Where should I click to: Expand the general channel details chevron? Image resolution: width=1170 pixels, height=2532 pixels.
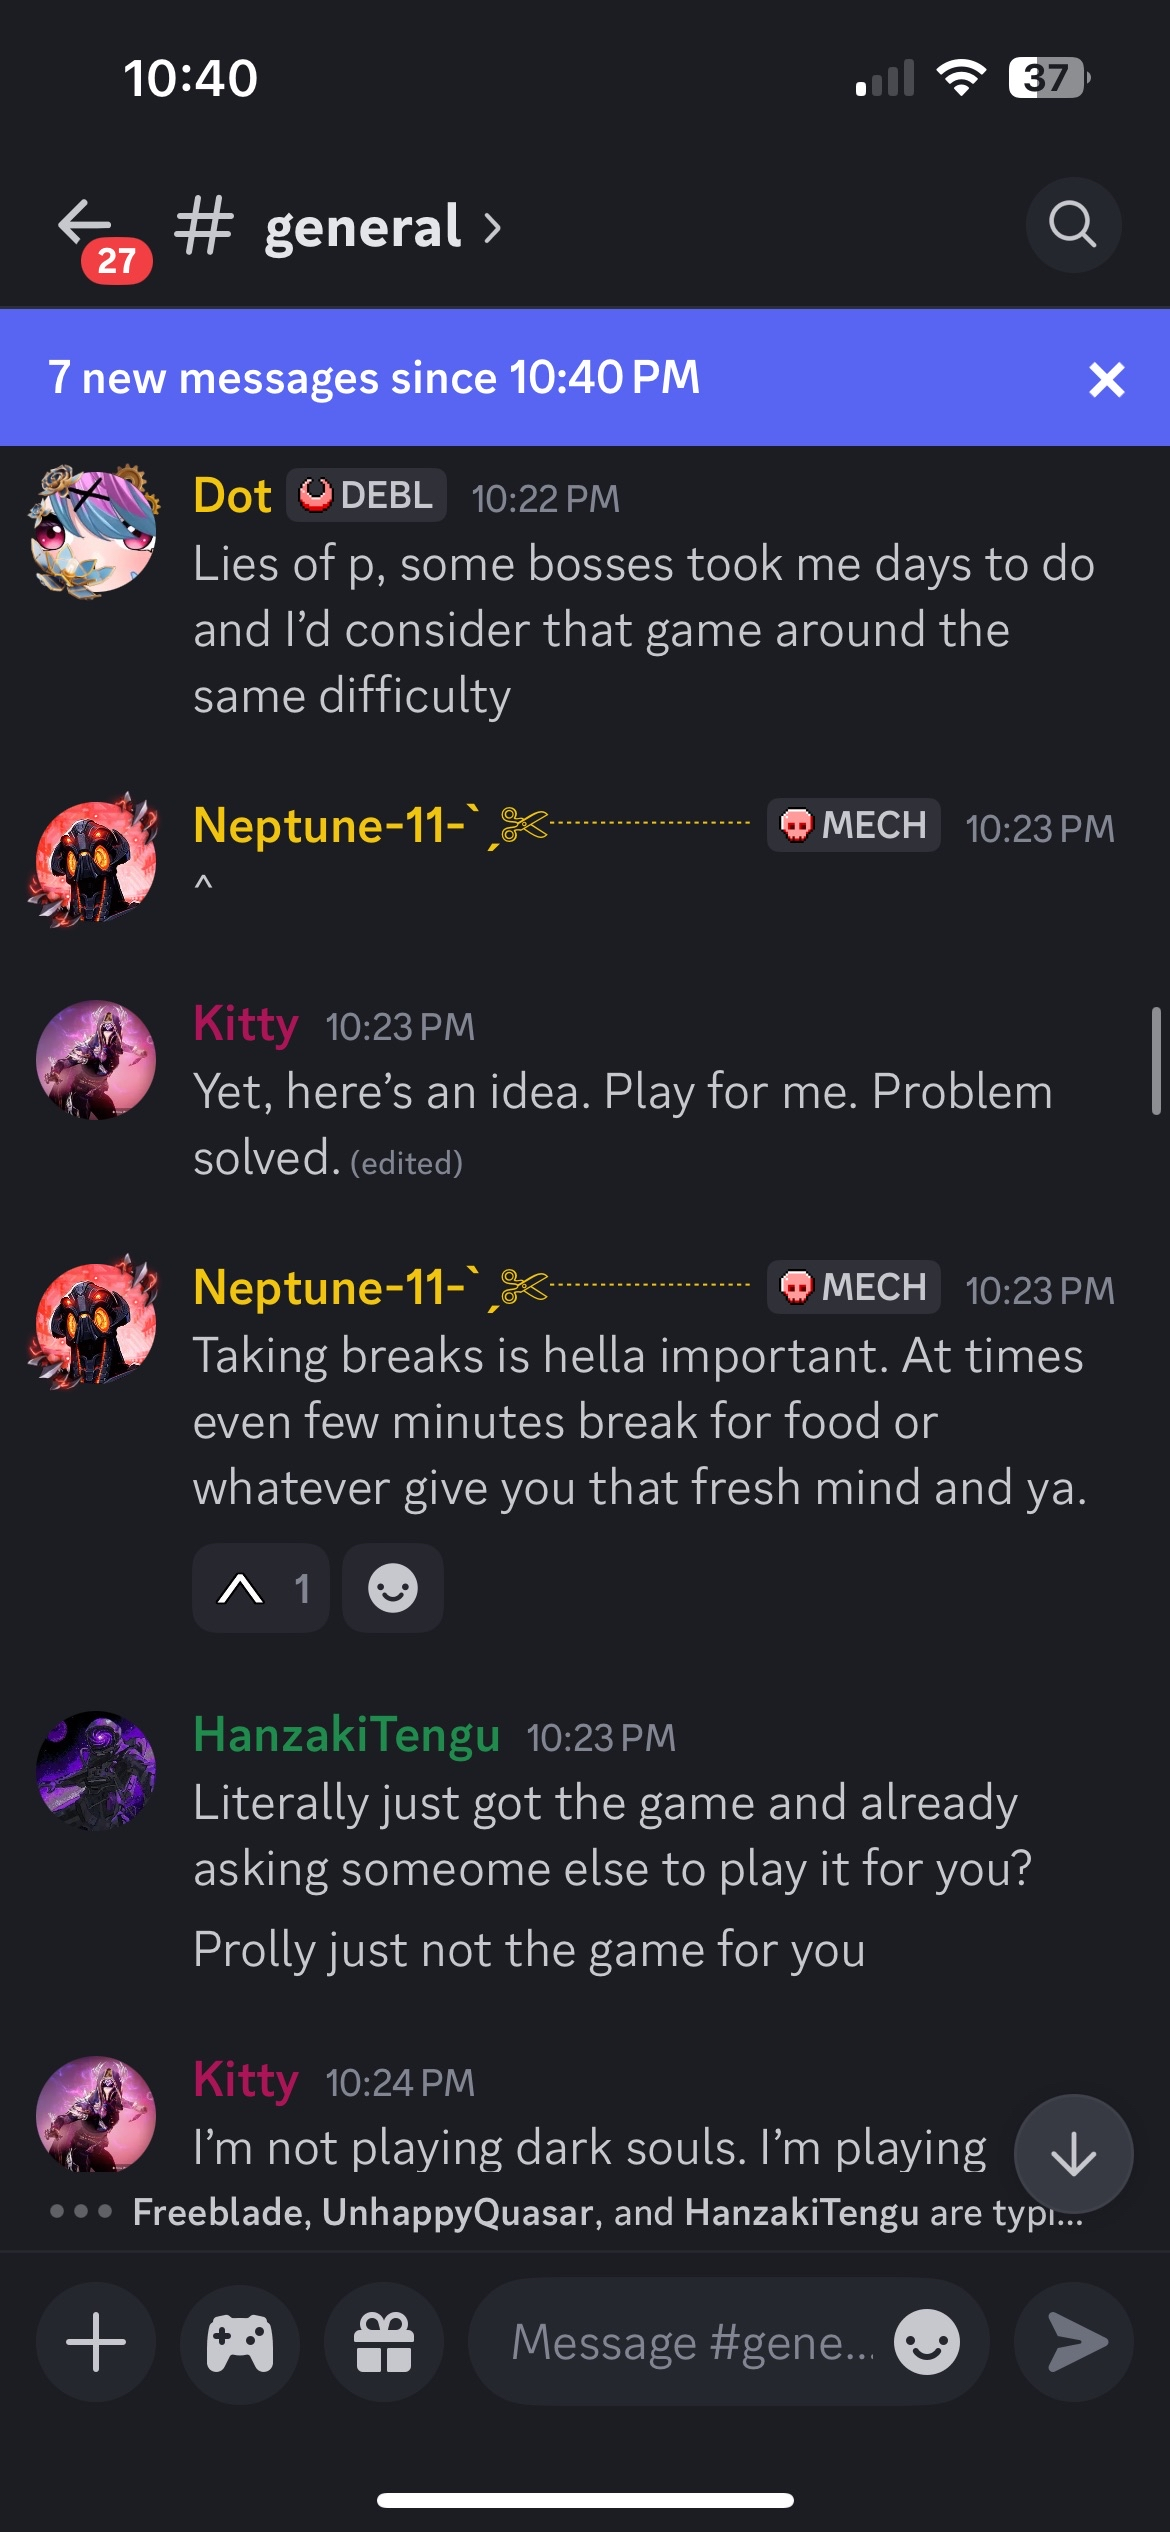(x=492, y=228)
